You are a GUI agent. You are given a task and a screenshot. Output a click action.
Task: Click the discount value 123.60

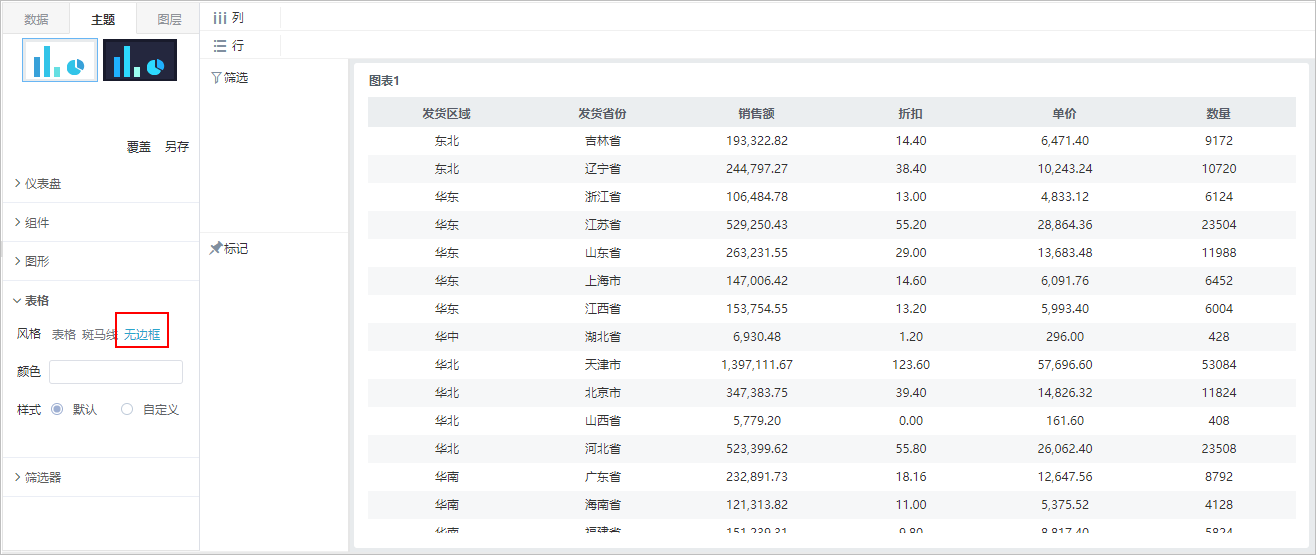pyautogui.click(x=911, y=365)
